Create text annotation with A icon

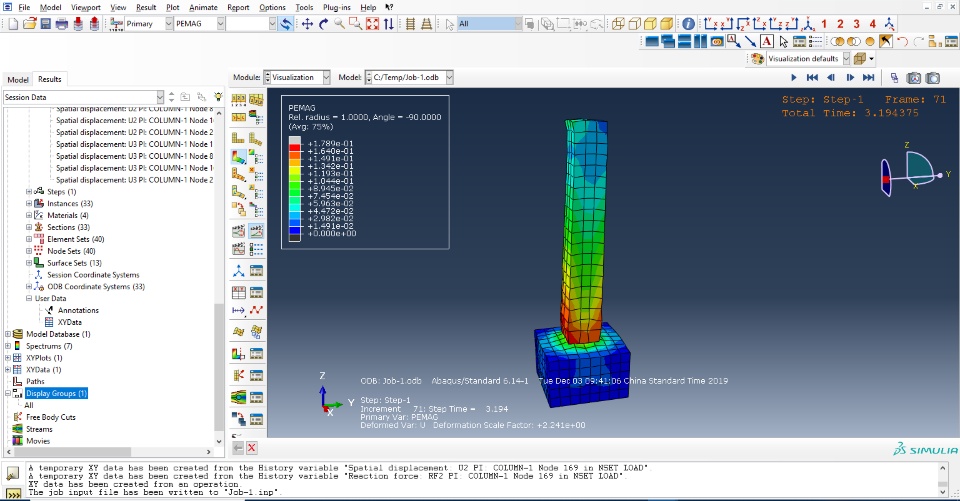[767, 41]
